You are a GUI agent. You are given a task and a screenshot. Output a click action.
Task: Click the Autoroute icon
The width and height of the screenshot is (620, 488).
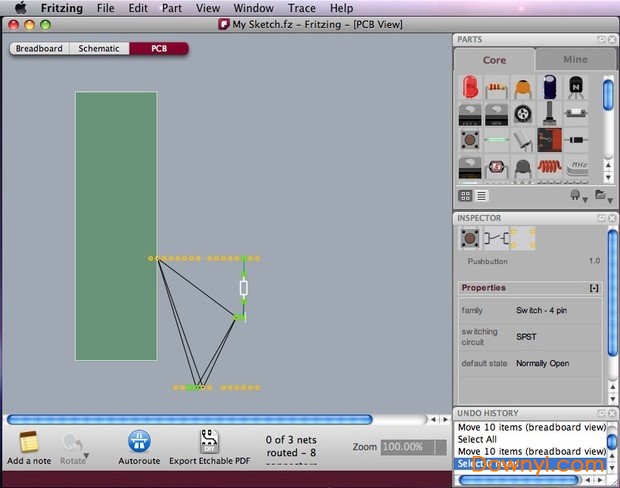click(138, 441)
